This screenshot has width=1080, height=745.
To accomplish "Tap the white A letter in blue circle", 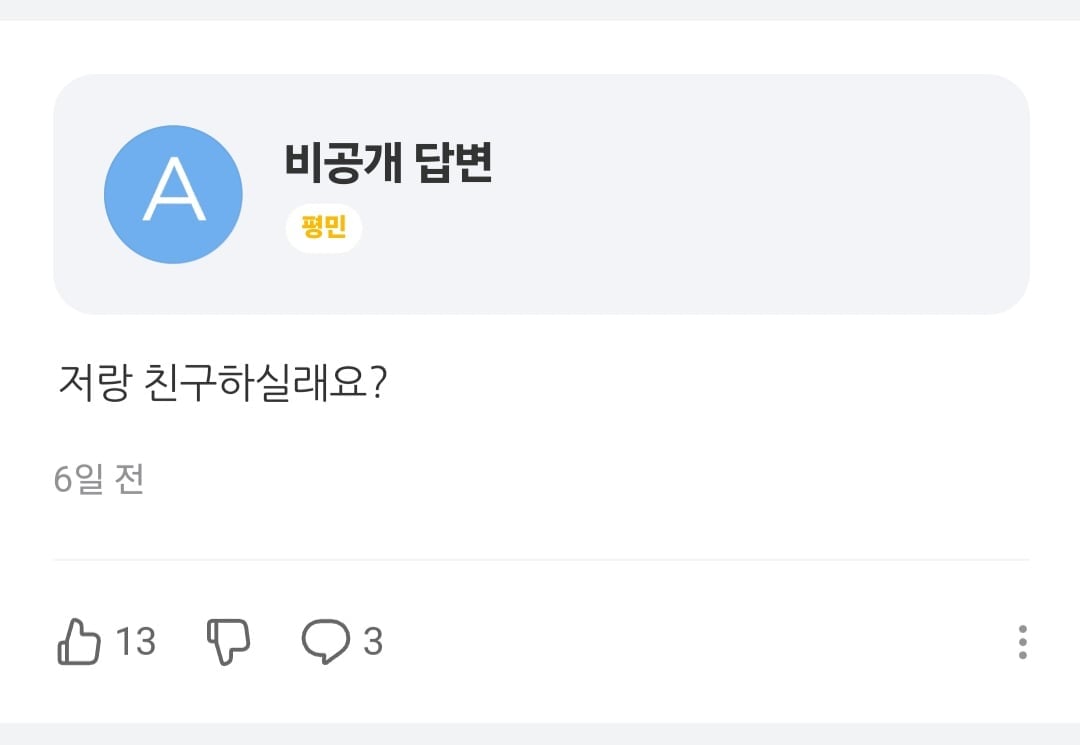I will click(174, 189).
